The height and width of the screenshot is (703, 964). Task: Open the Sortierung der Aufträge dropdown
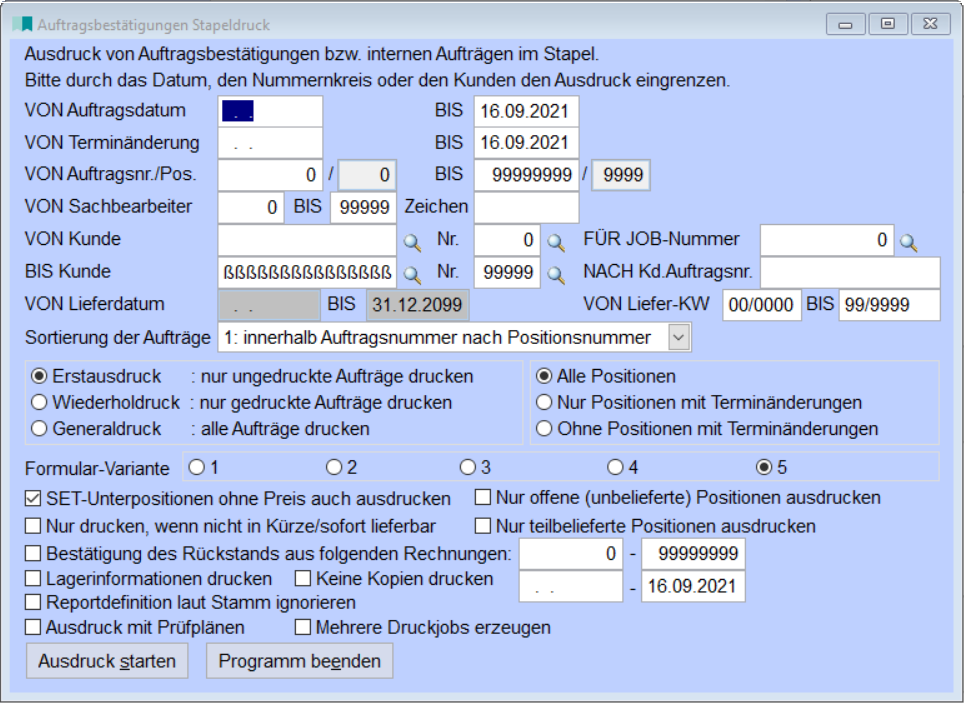(x=678, y=339)
